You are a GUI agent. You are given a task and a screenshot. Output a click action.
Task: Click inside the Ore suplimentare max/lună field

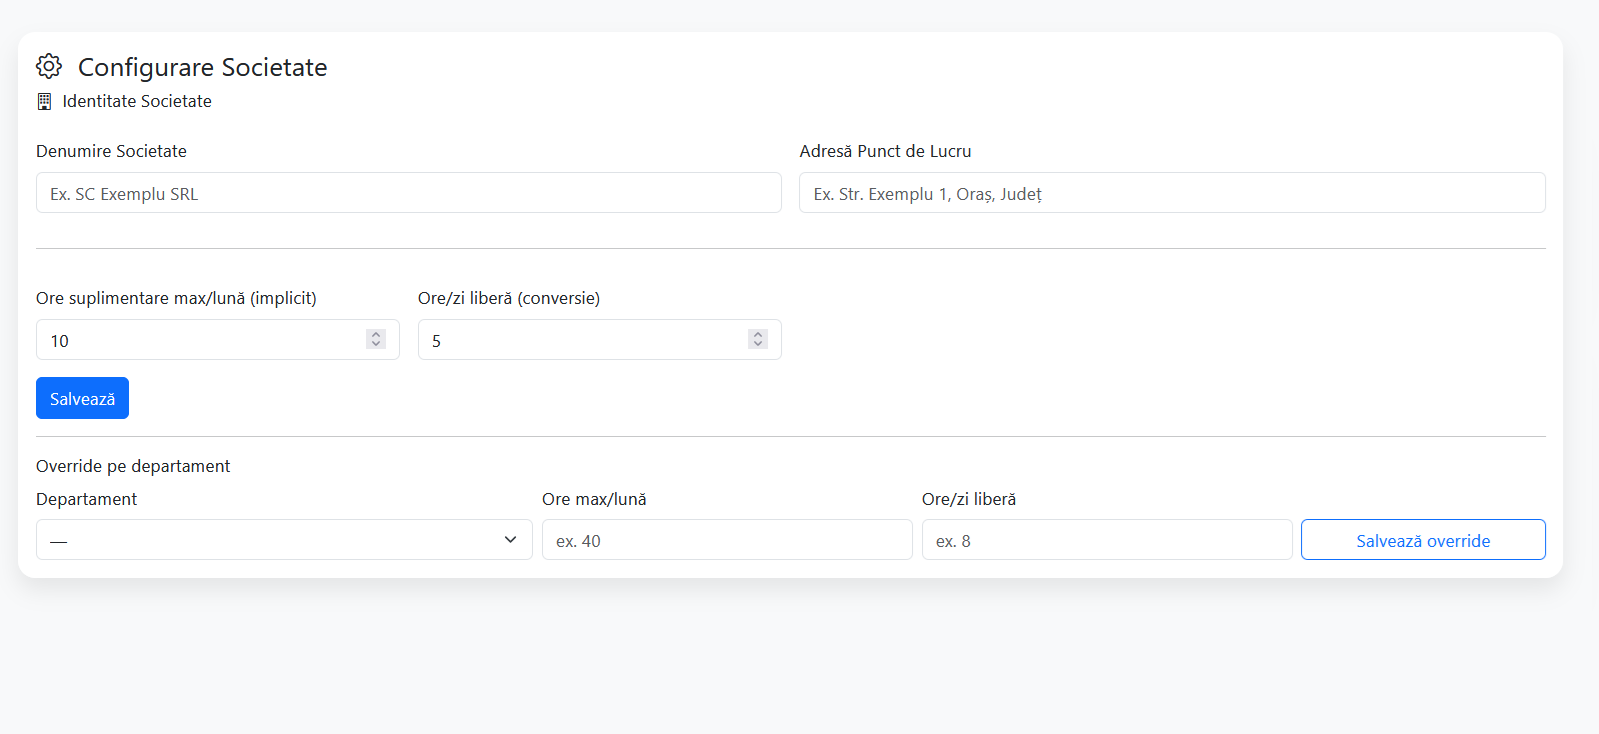point(200,340)
